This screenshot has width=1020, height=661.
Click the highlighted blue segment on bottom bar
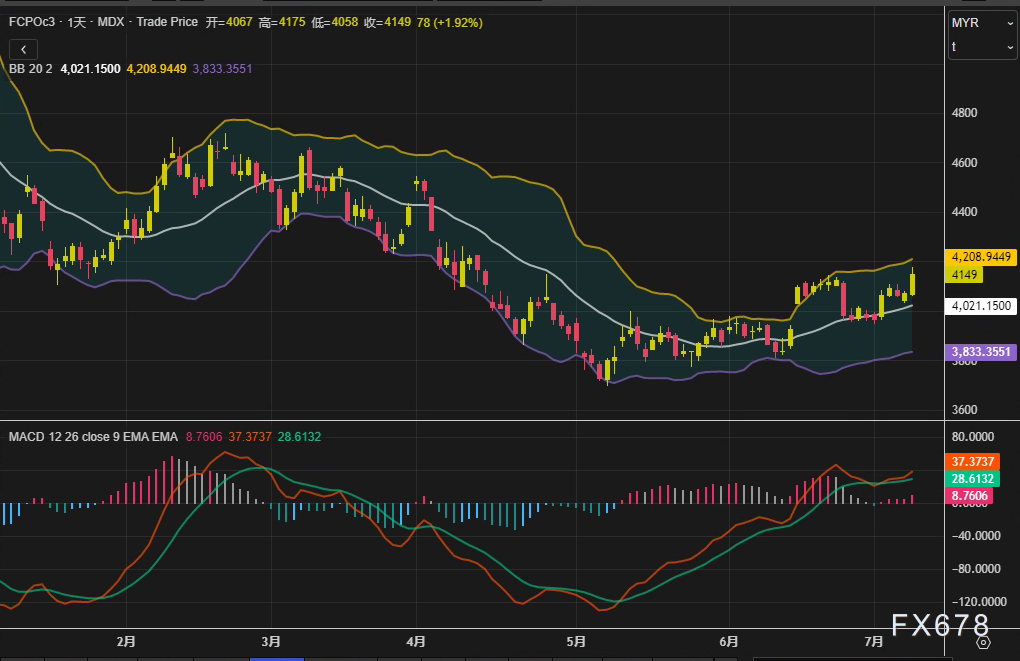click(x=277, y=658)
